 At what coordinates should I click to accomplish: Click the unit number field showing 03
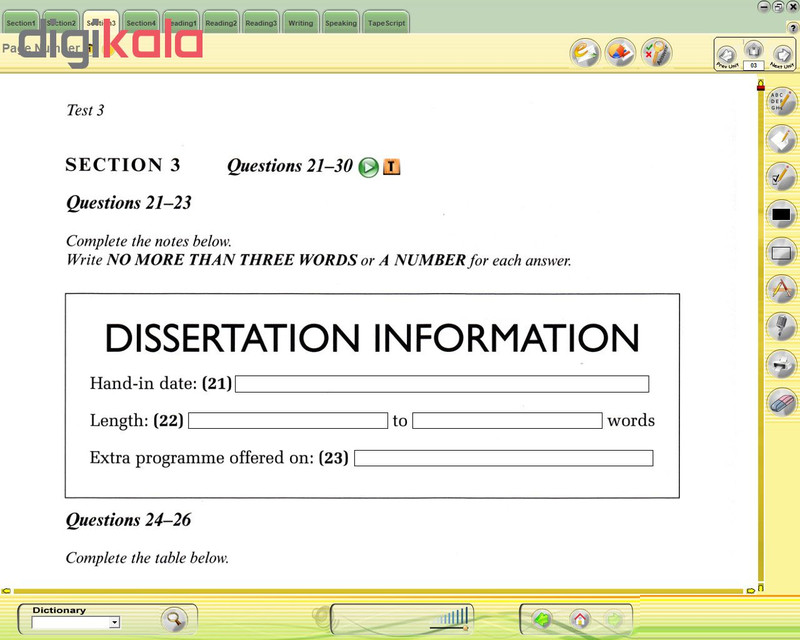coord(754,65)
